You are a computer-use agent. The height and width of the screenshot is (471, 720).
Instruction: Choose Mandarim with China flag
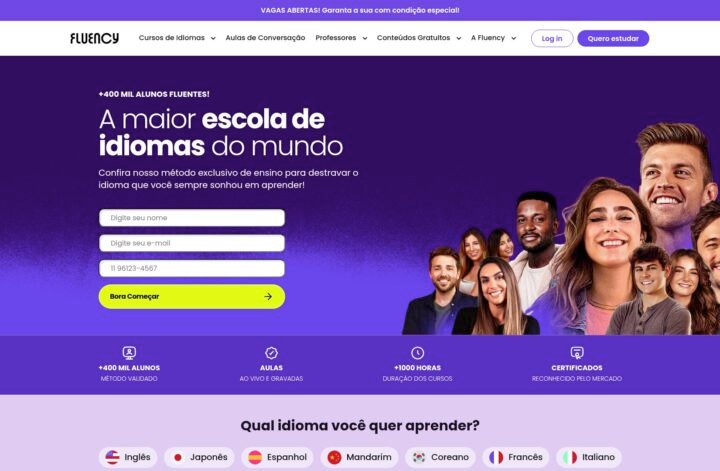(360, 457)
